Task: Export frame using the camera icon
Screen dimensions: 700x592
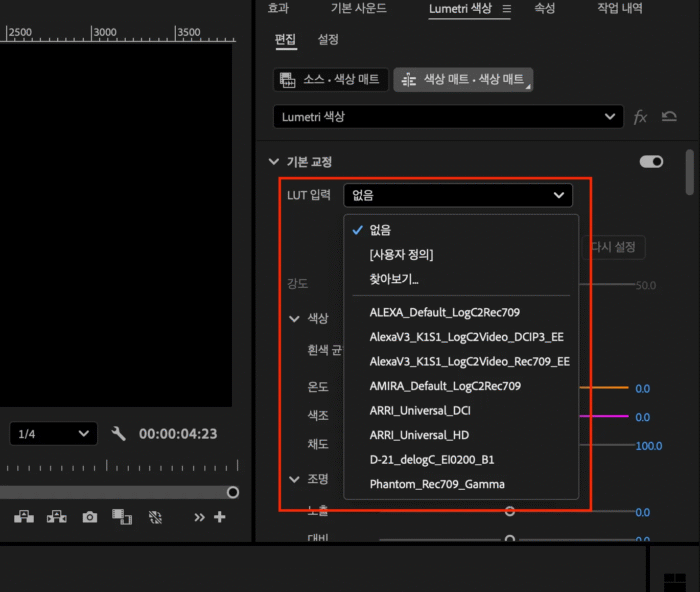Action: [90, 517]
